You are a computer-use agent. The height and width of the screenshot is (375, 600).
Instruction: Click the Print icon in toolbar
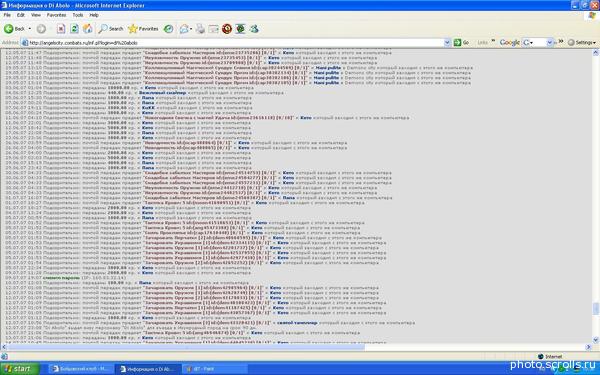[x=201, y=29]
